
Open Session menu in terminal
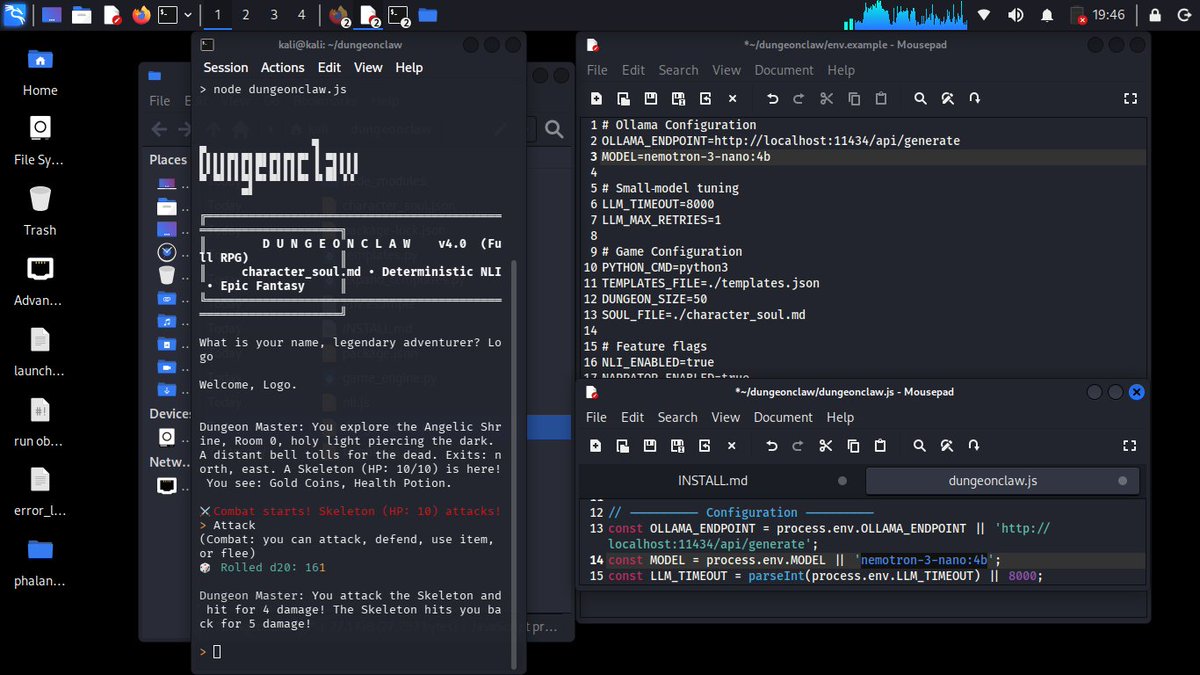(x=226, y=67)
